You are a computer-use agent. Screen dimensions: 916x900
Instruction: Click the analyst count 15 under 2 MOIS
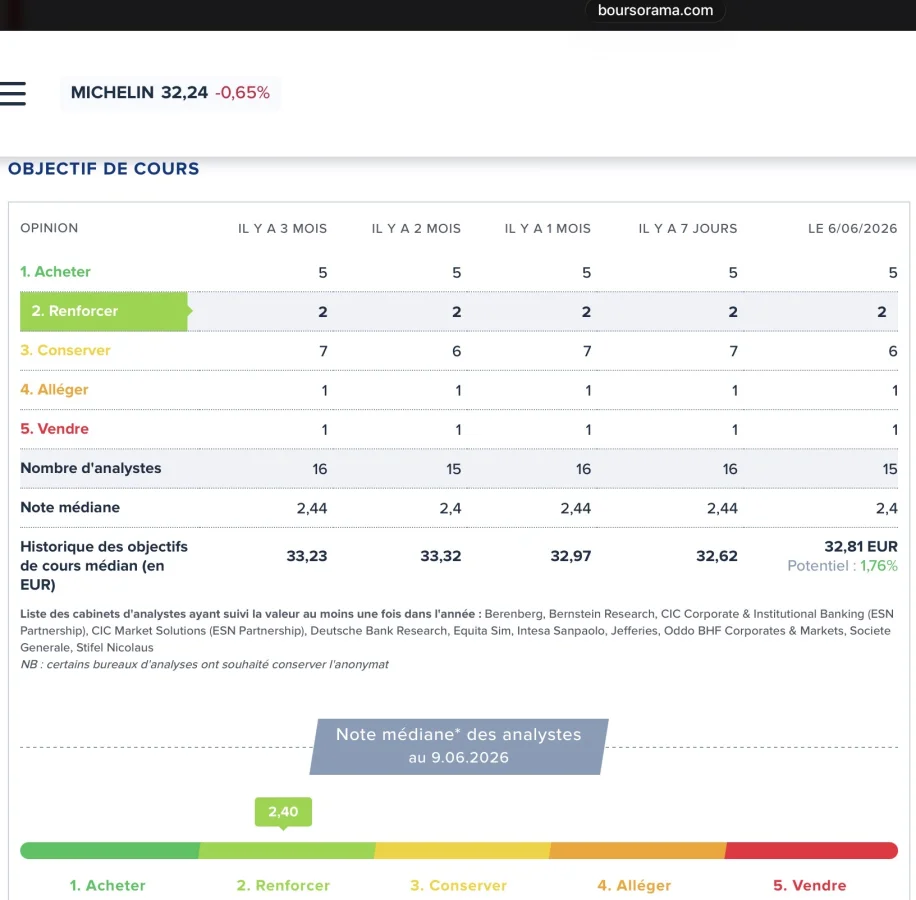[x=453, y=469]
